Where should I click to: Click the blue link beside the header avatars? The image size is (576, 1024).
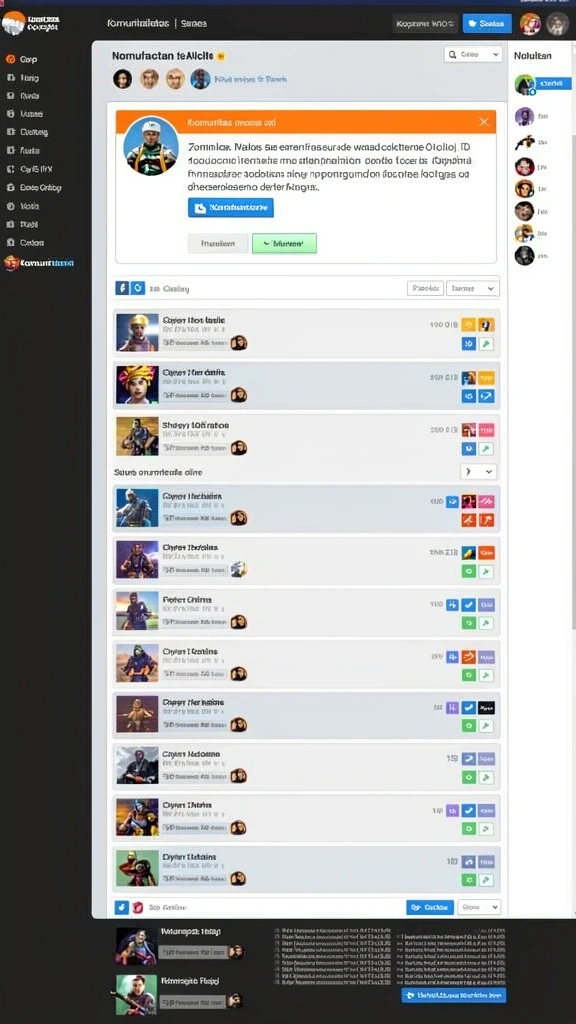251,79
